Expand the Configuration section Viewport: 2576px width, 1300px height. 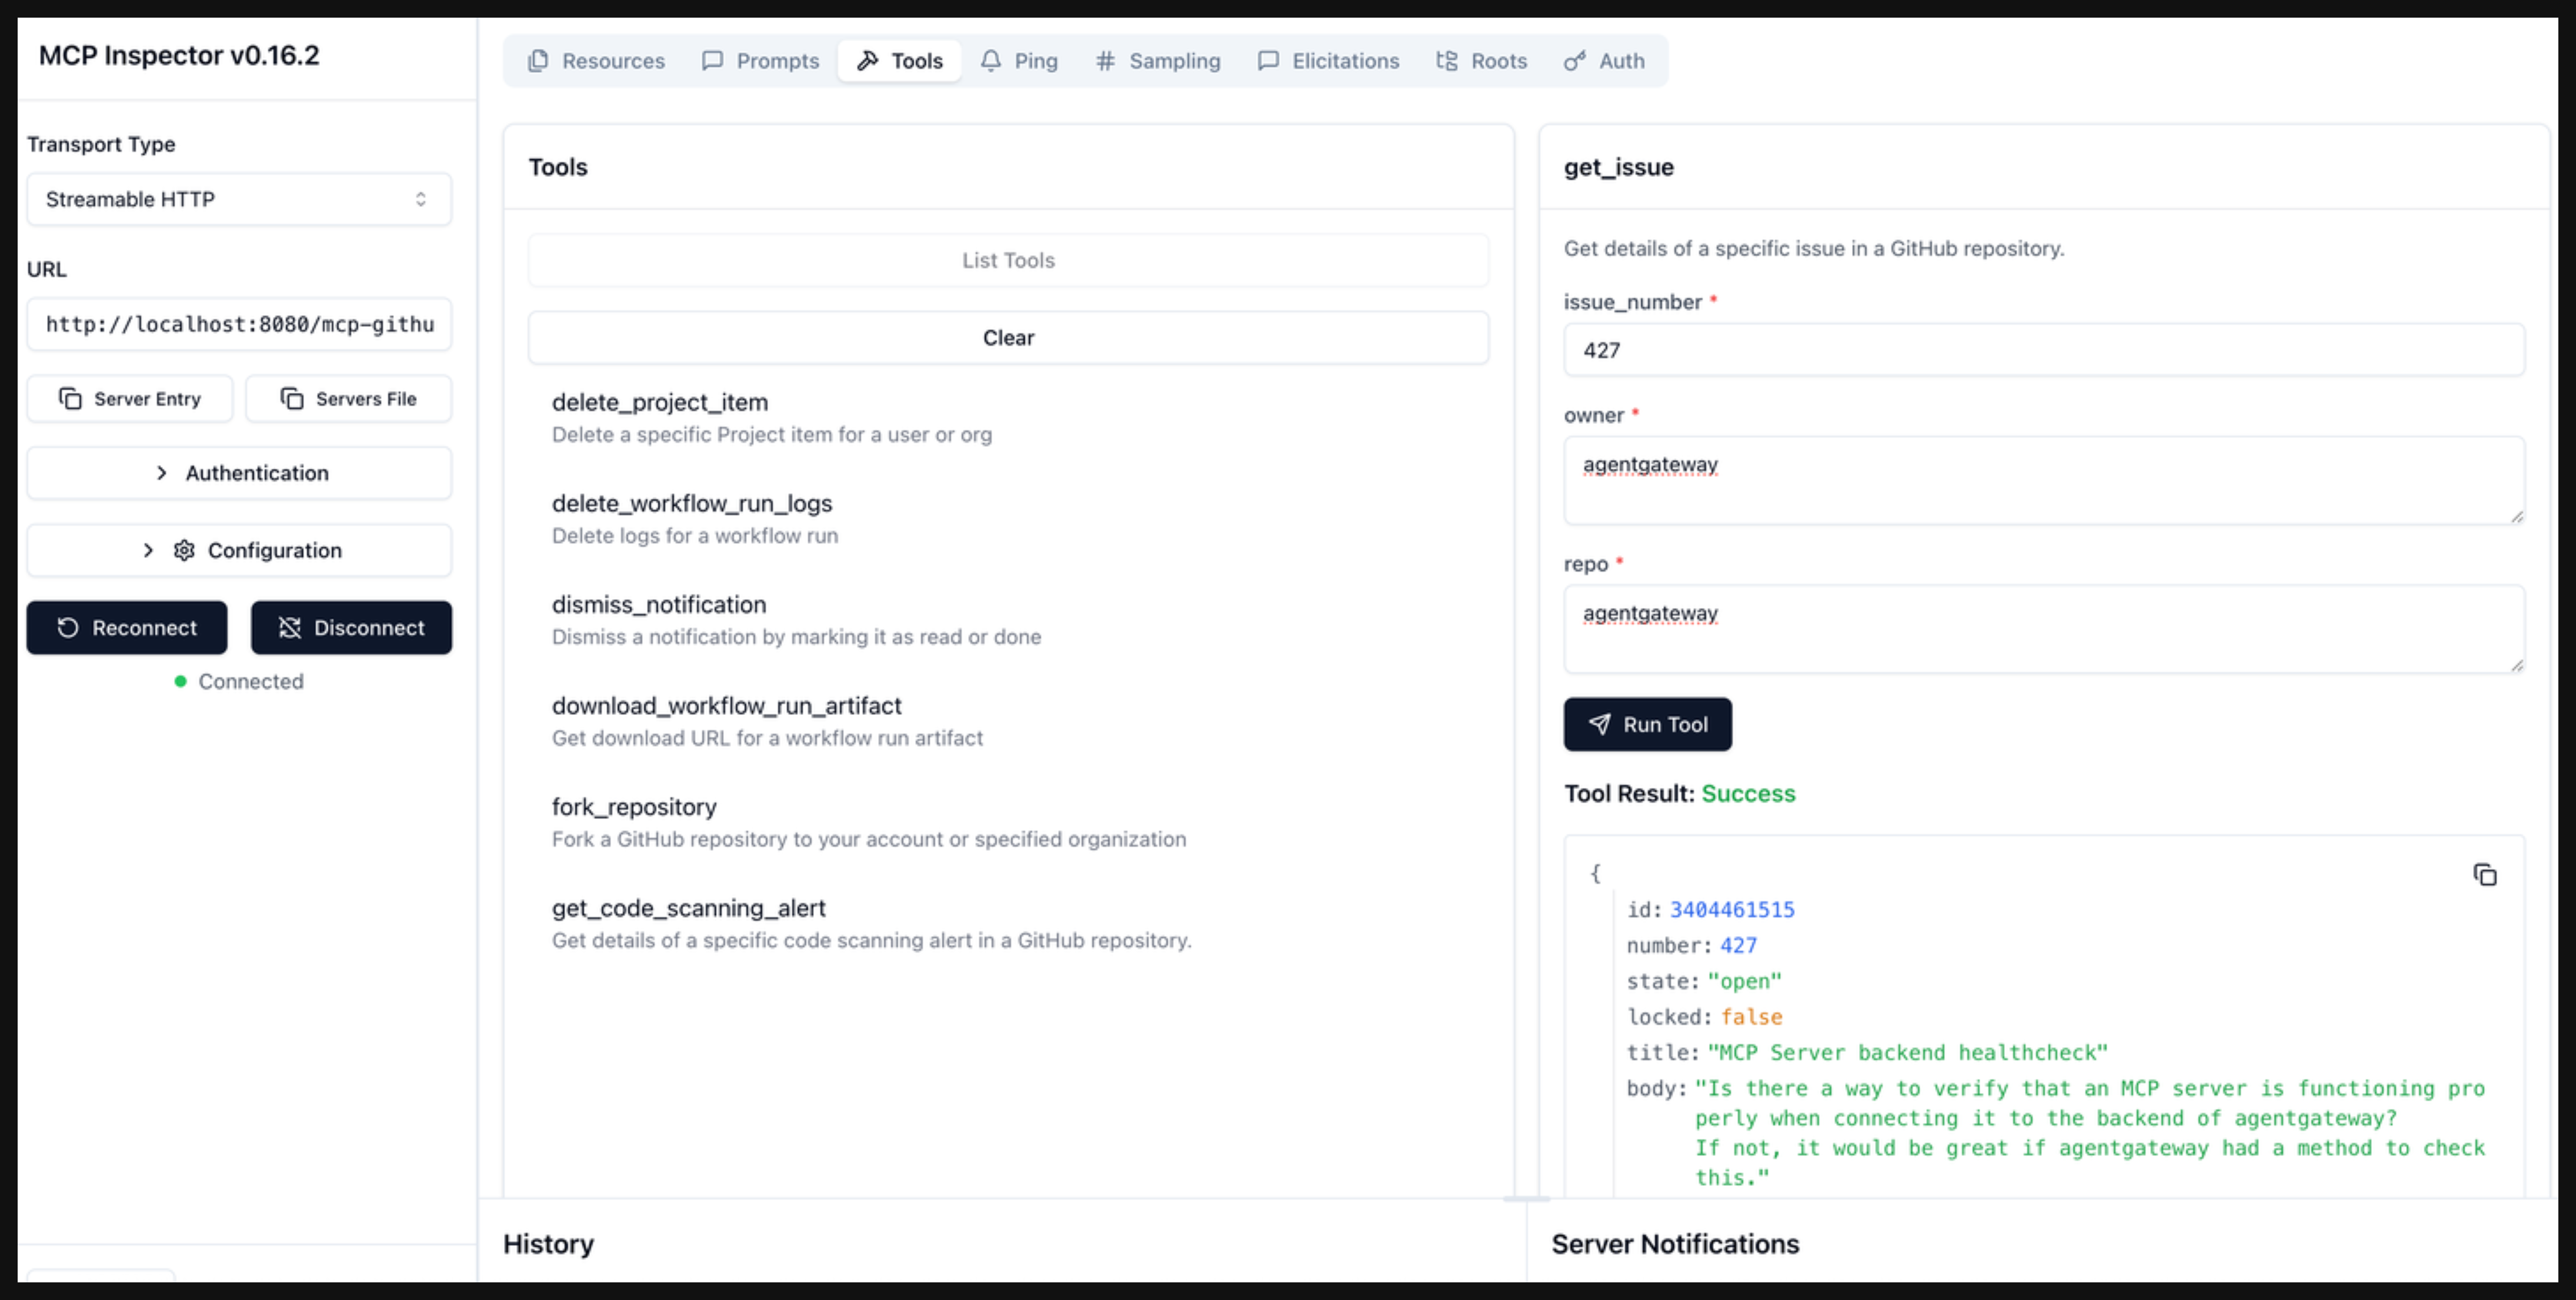tap(238, 550)
